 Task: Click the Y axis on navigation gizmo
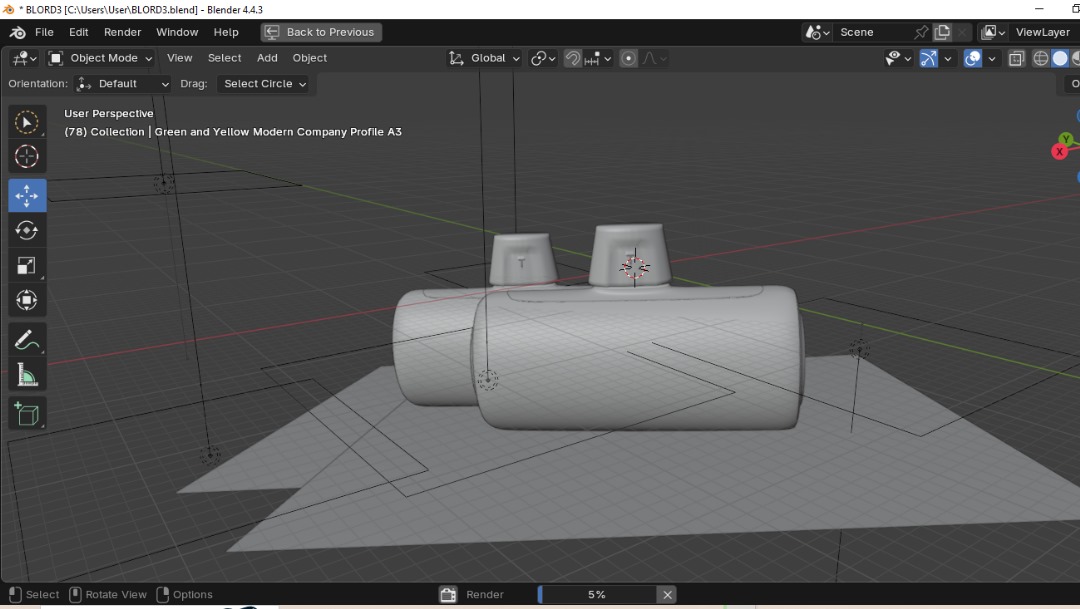coord(1066,138)
